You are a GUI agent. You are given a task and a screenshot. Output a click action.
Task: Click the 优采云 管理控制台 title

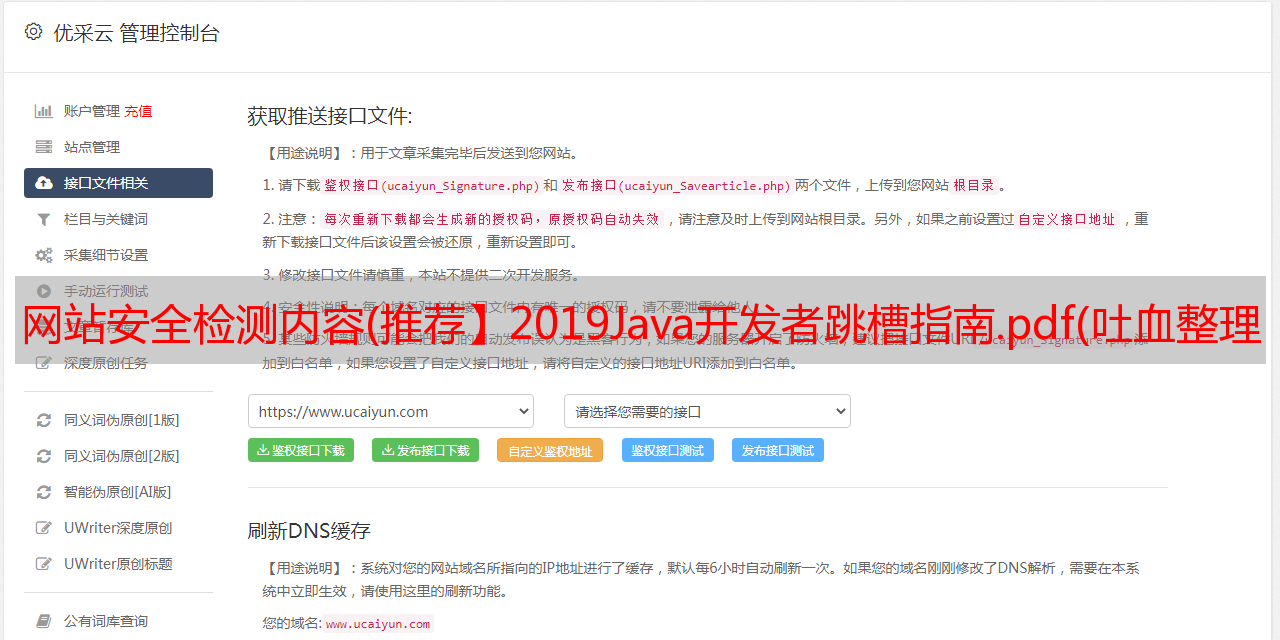click(136, 32)
